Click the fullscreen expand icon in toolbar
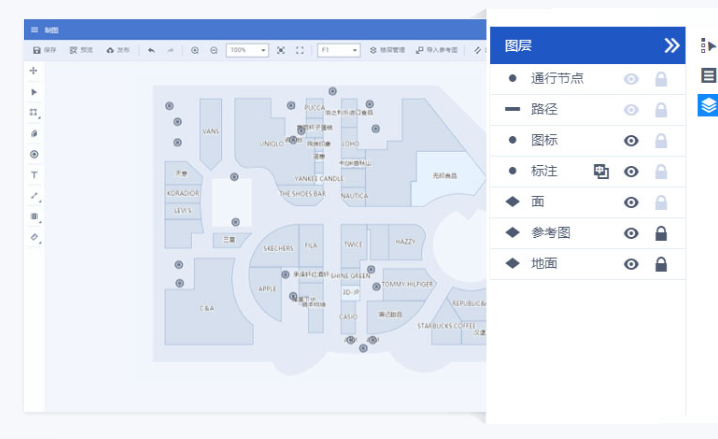Image resolution: width=718 pixels, height=439 pixels. point(300,50)
